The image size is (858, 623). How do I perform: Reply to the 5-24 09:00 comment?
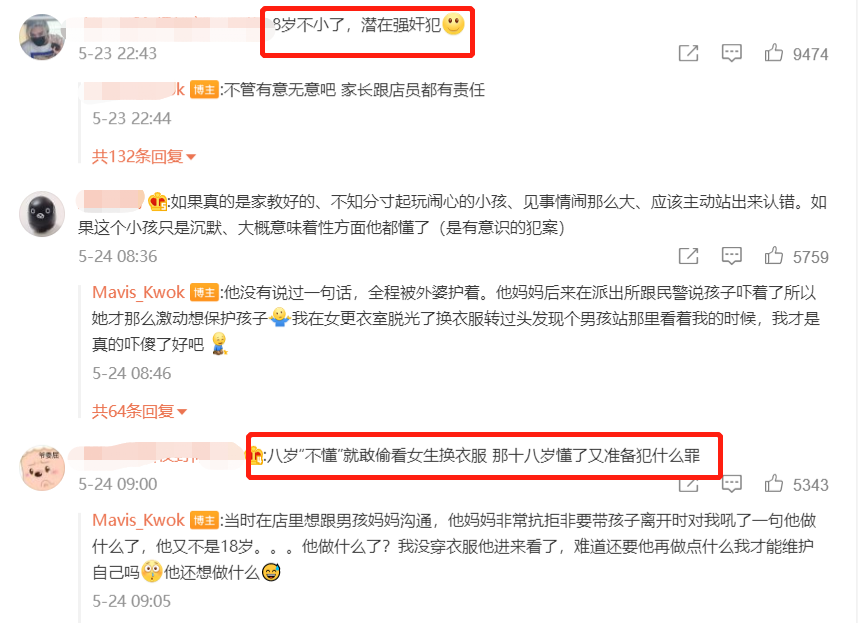click(x=732, y=484)
